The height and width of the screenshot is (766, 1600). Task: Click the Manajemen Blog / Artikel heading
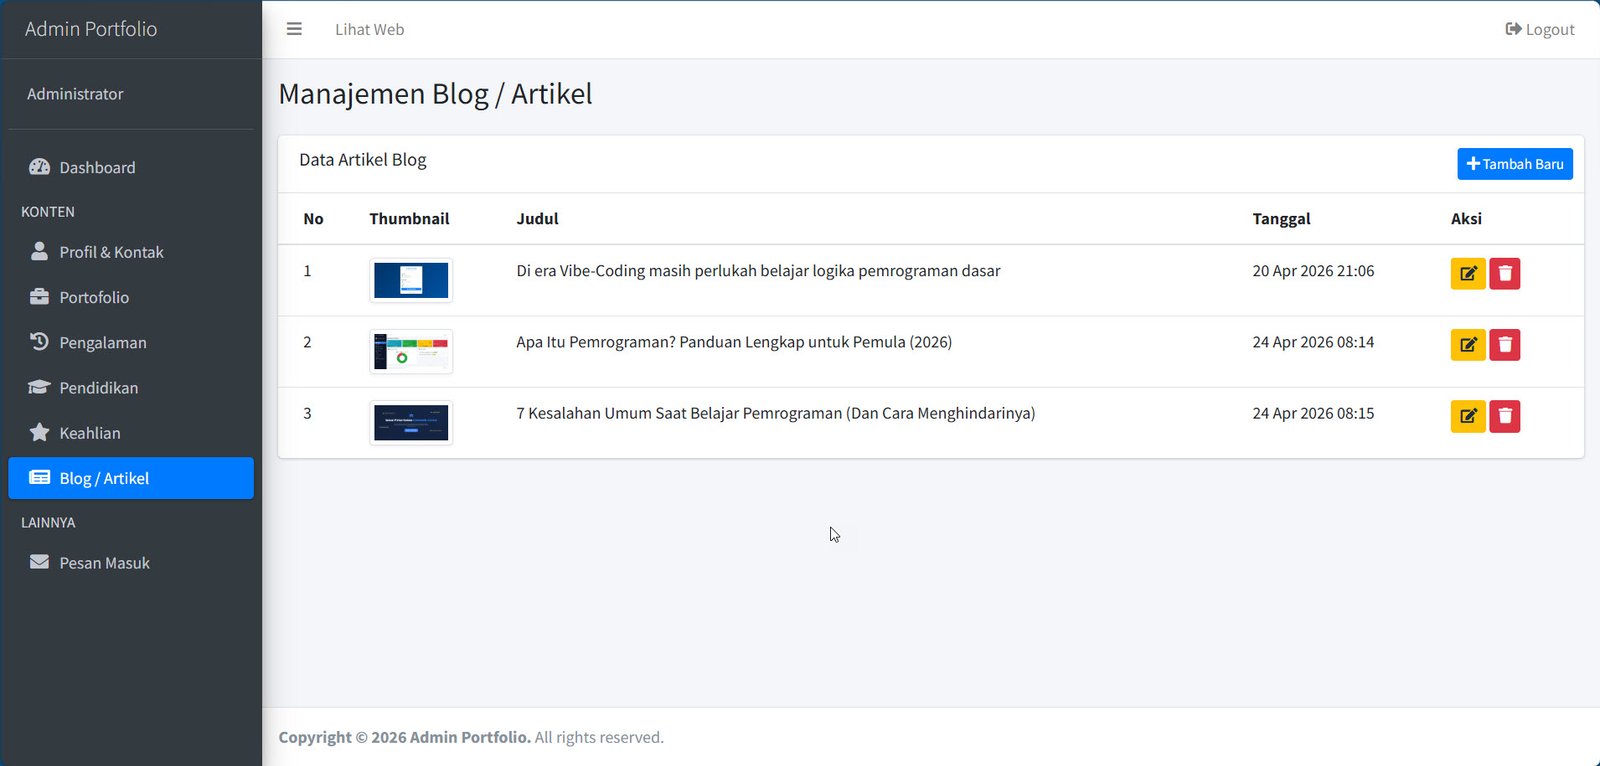click(x=435, y=94)
